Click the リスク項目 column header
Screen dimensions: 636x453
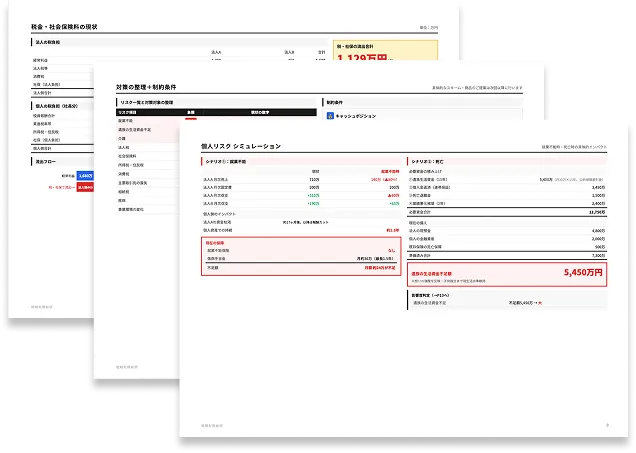coord(130,112)
